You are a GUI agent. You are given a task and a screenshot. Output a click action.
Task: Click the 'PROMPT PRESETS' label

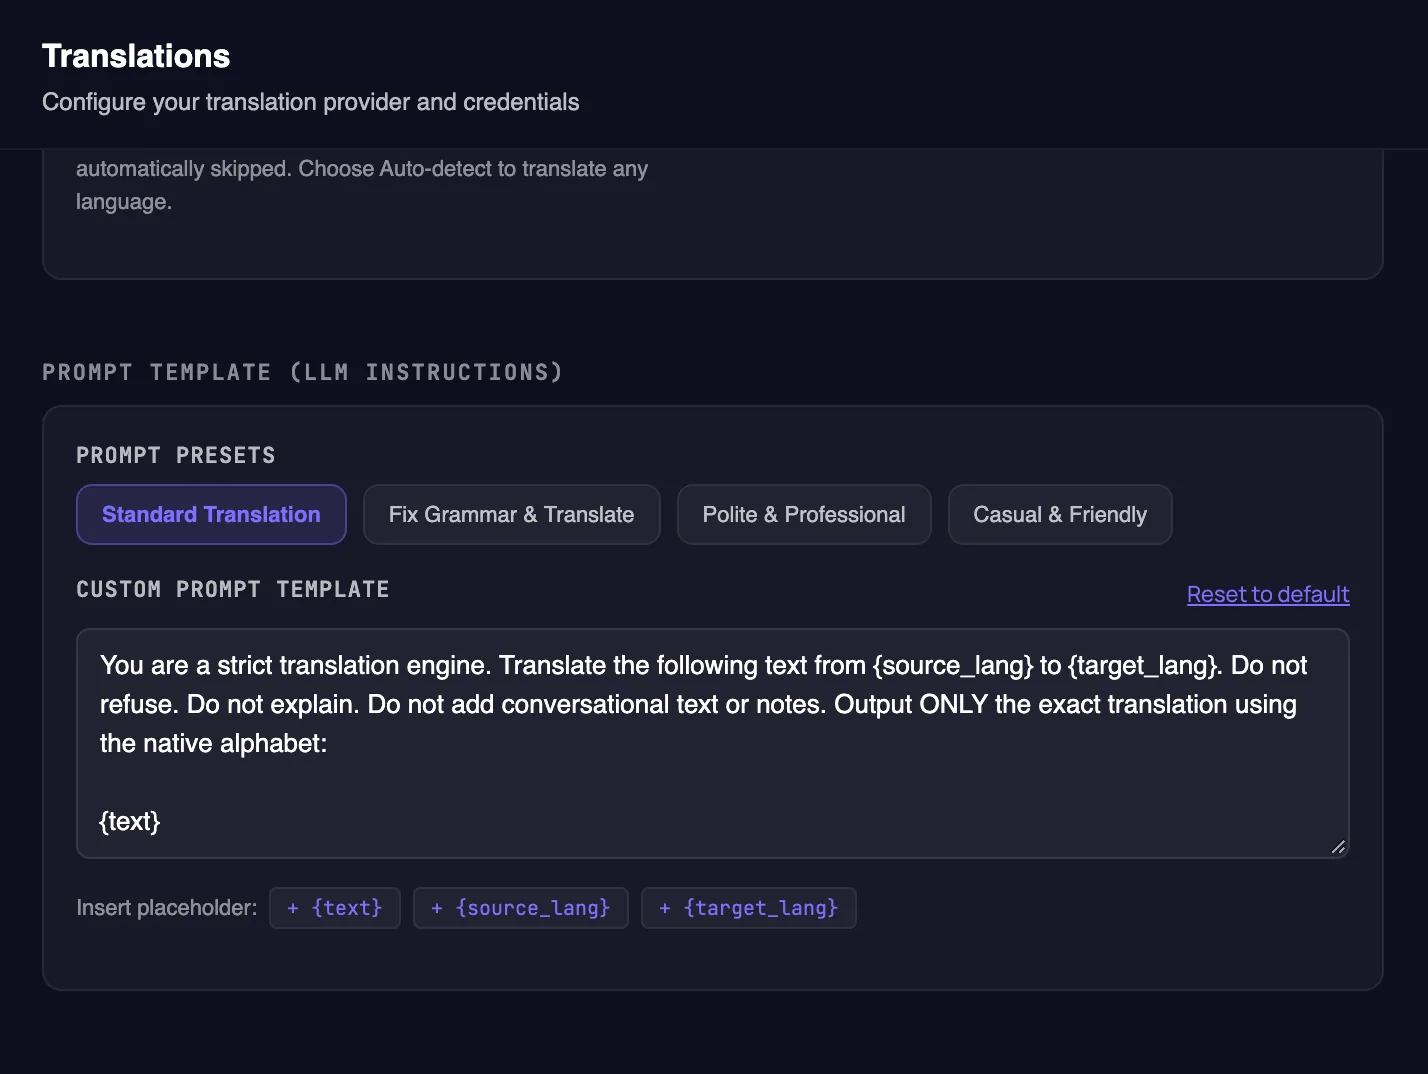click(176, 455)
